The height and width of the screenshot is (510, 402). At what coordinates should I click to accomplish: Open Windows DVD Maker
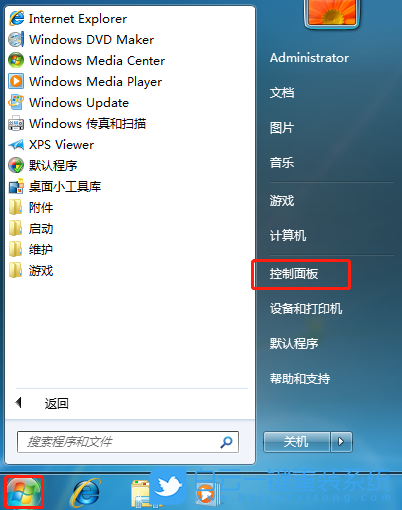tap(81, 40)
